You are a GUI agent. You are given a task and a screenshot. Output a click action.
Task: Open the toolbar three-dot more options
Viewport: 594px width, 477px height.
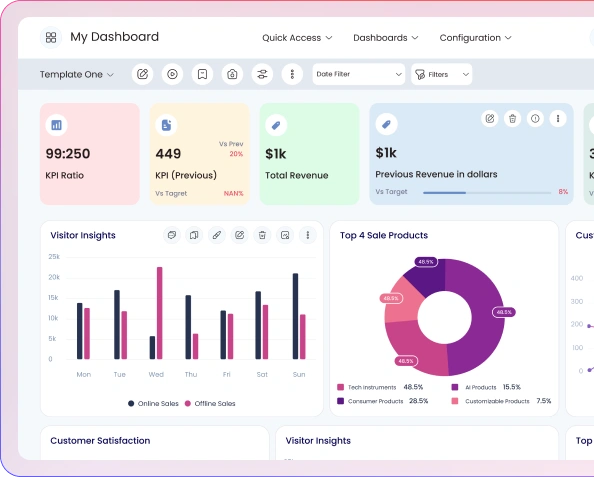292,74
